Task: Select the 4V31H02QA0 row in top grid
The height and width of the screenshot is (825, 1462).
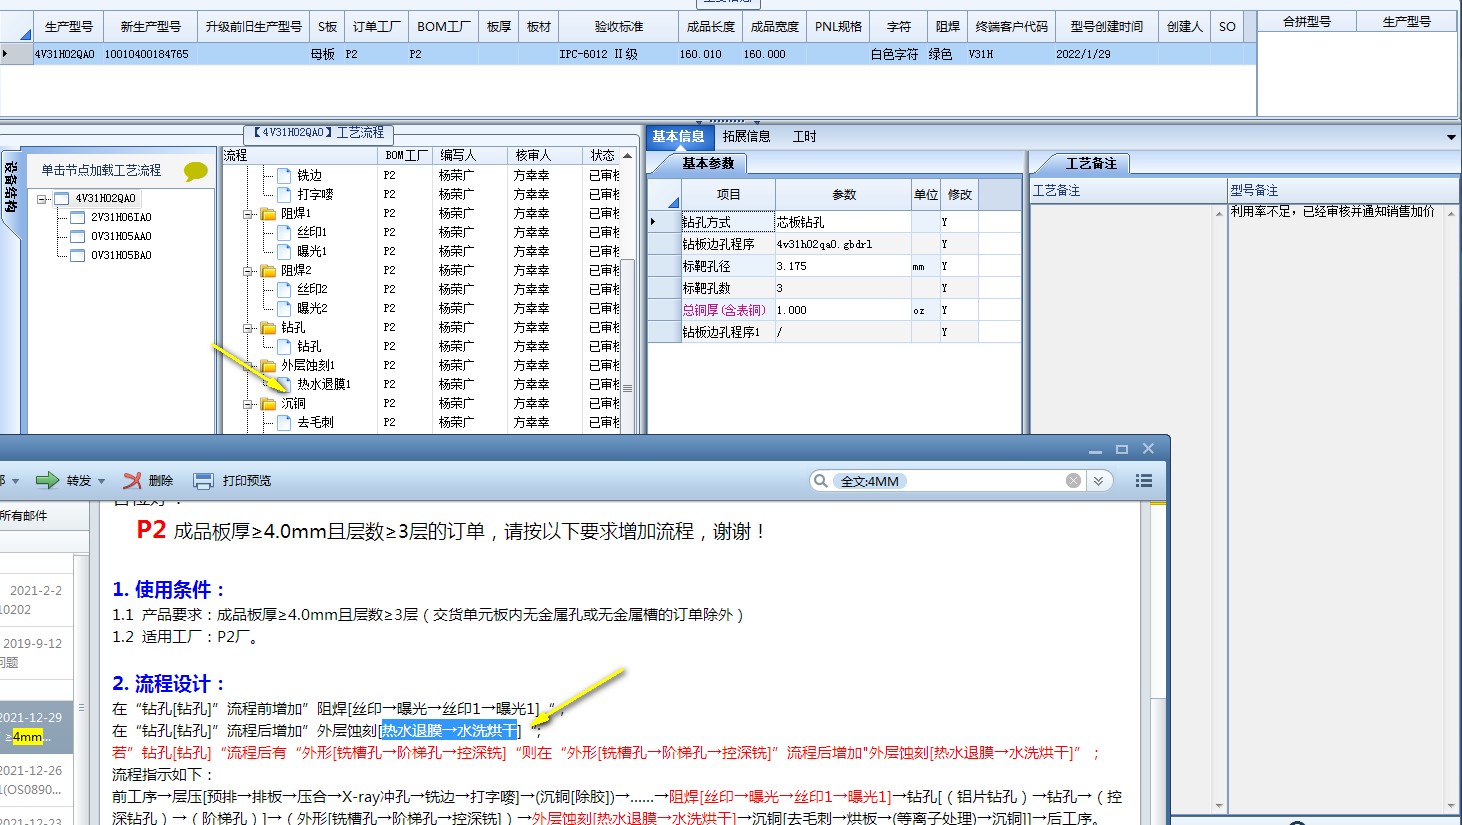Action: pos(628,55)
